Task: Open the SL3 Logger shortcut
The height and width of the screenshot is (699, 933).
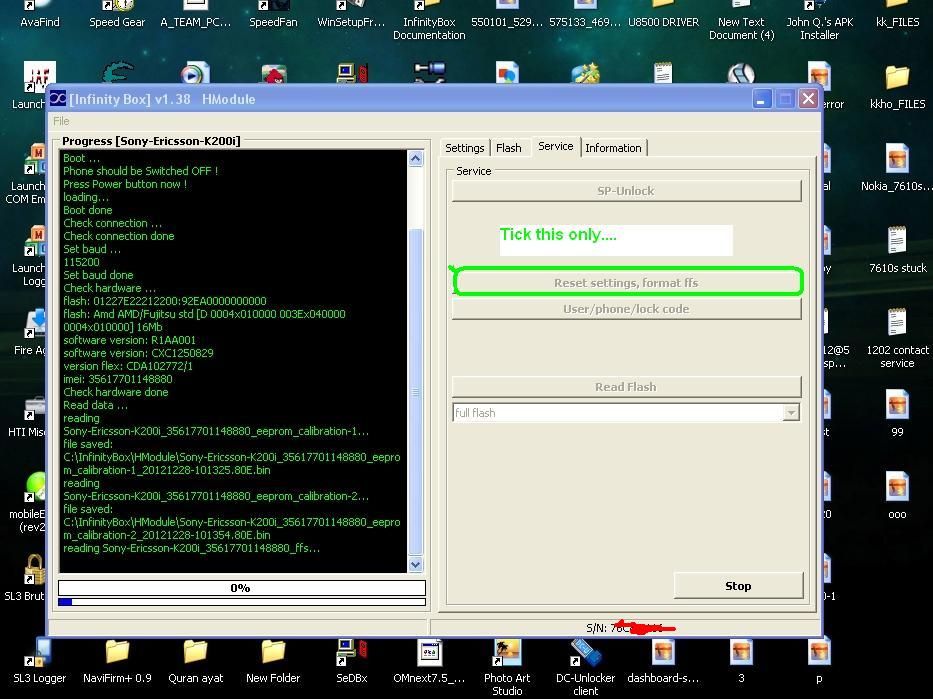Action: [39, 660]
